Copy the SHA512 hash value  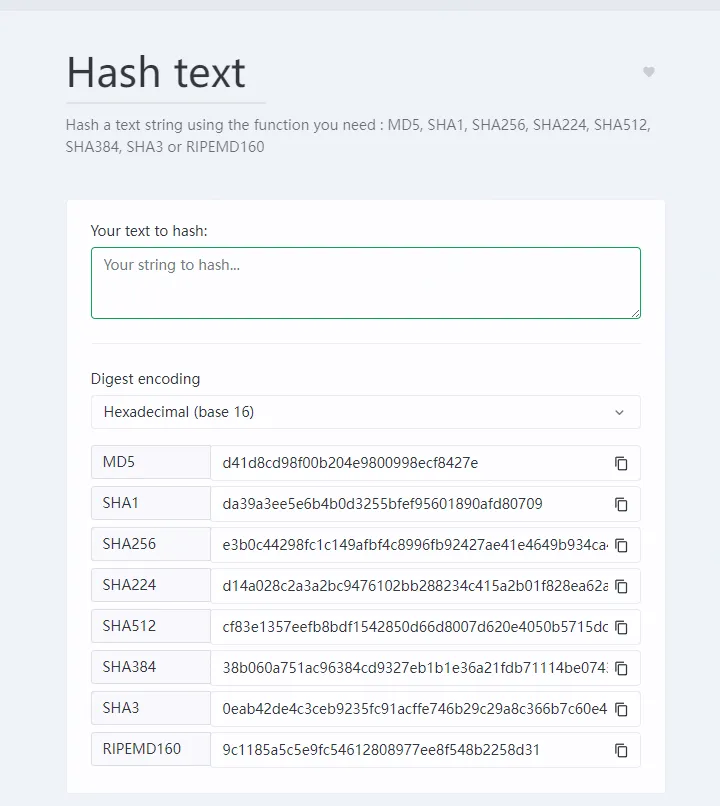pyautogui.click(x=621, y=627)
